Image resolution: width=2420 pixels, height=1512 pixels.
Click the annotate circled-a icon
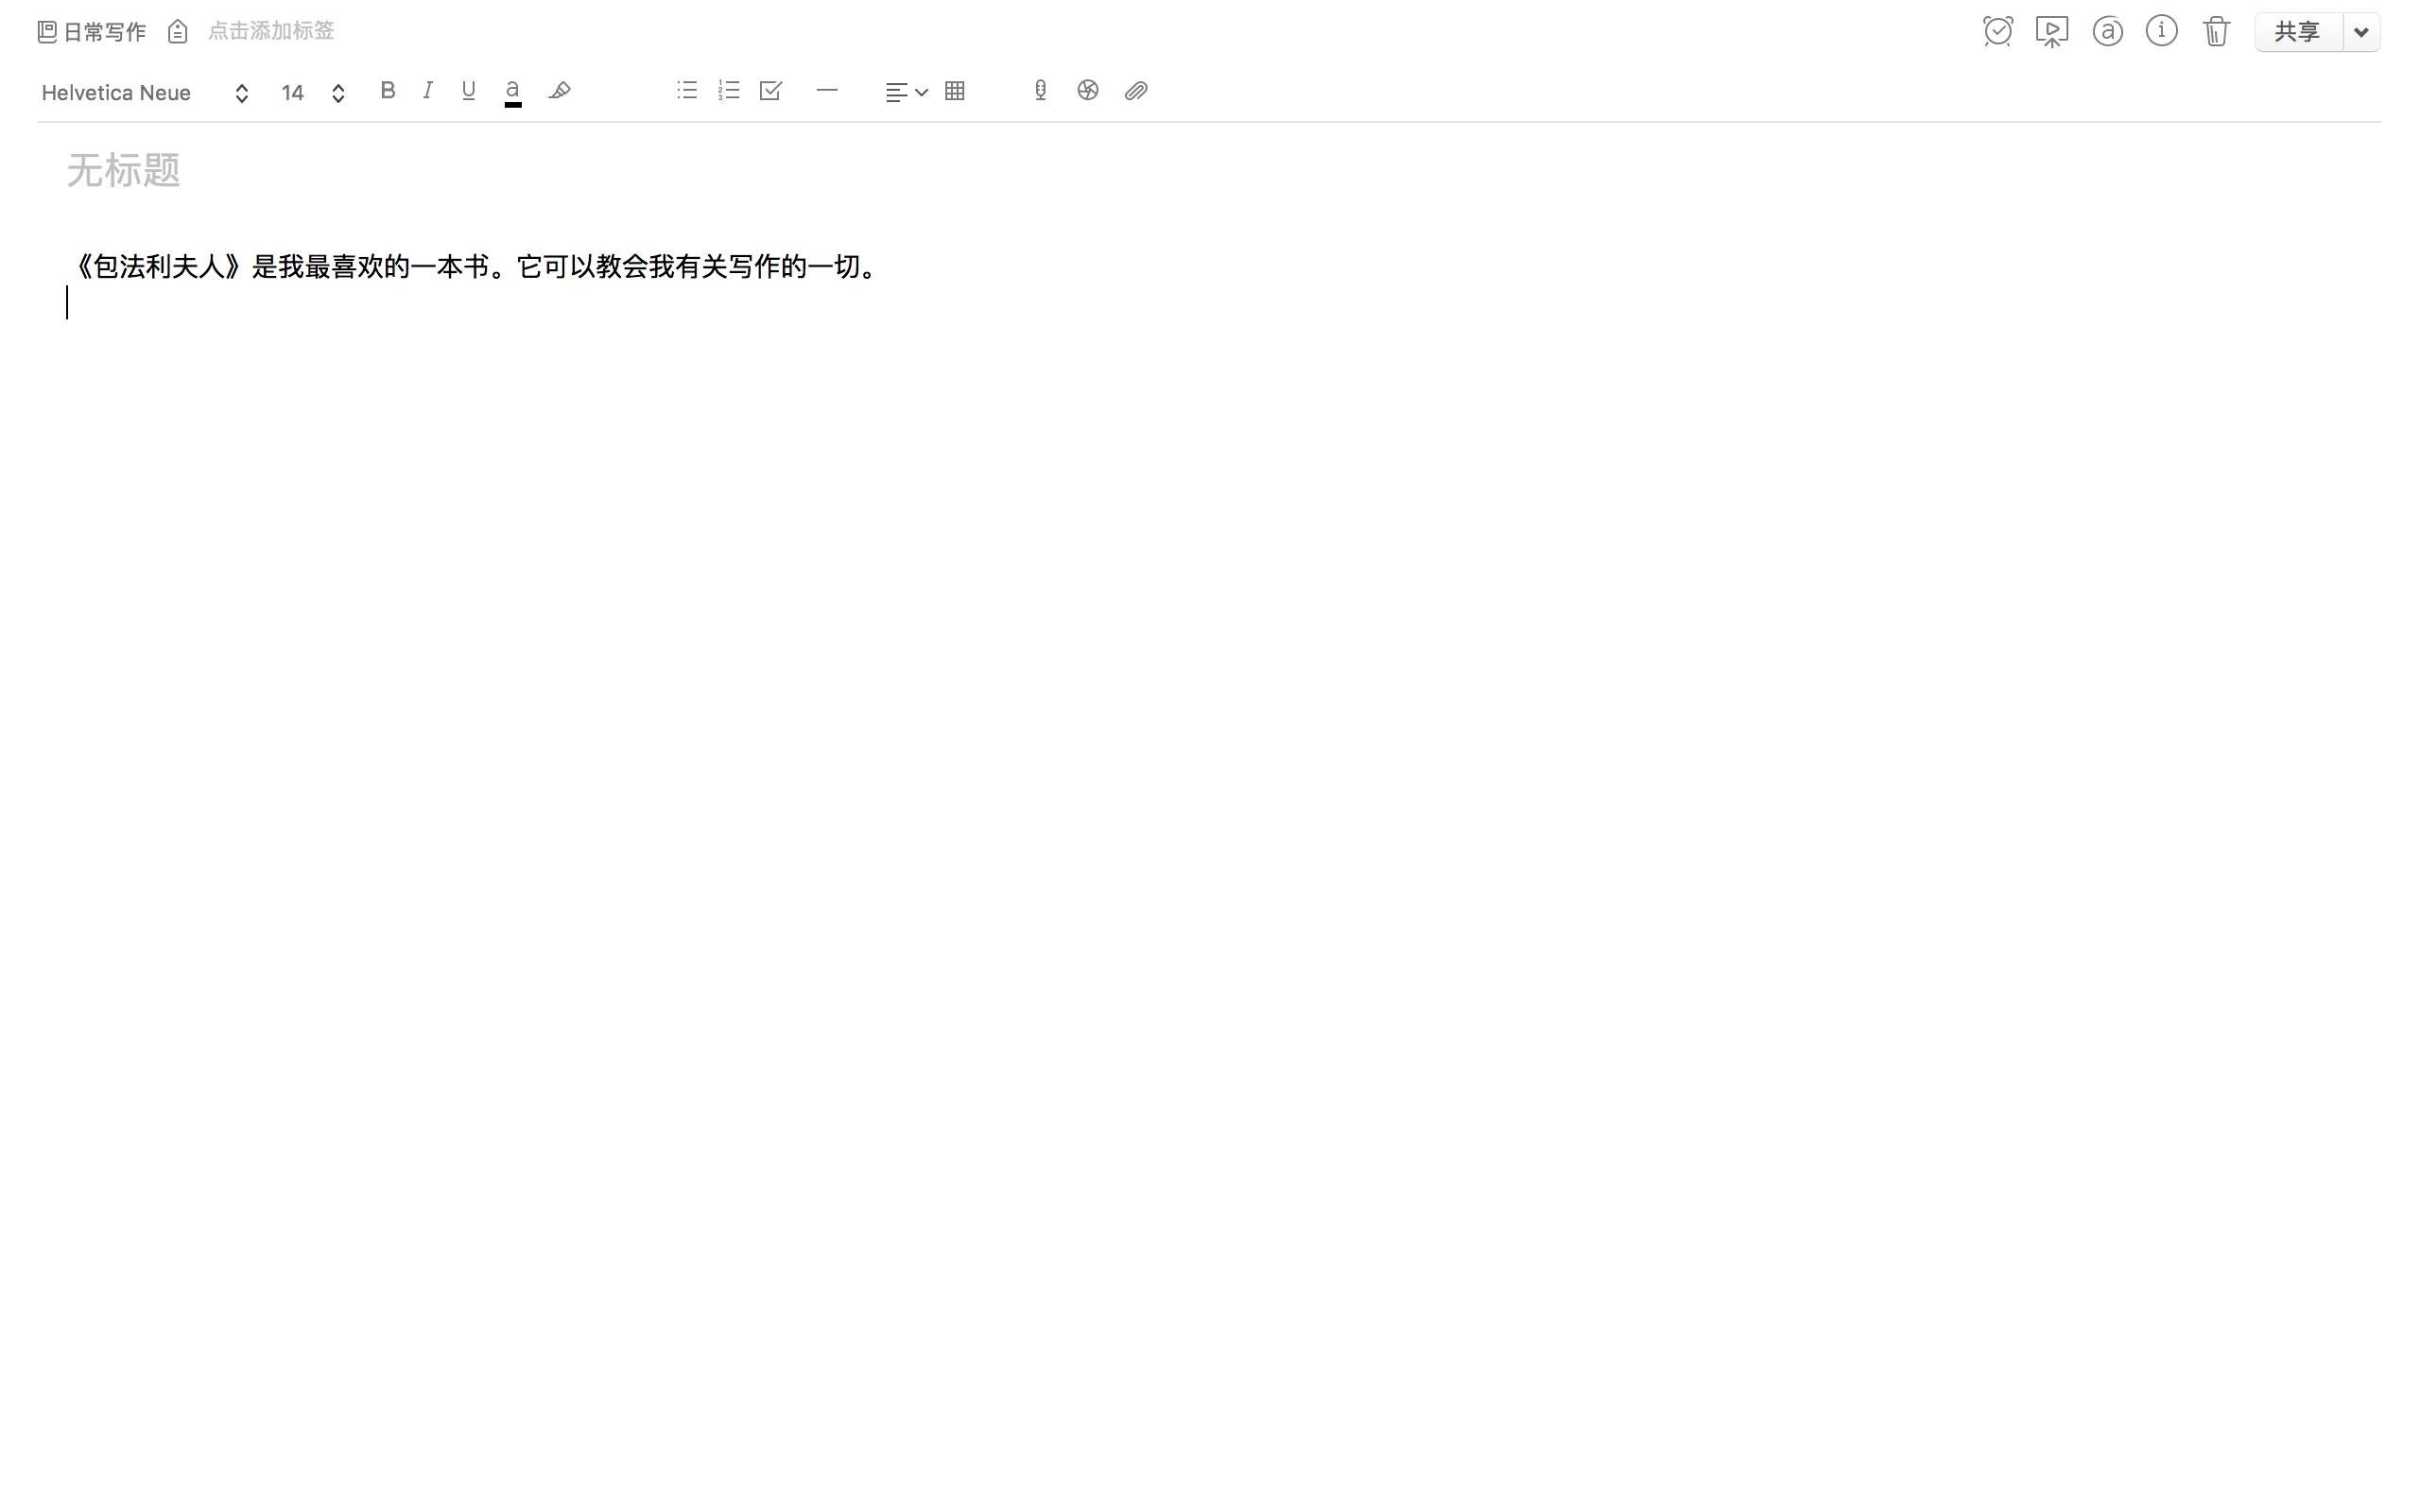pos(2107,32)
